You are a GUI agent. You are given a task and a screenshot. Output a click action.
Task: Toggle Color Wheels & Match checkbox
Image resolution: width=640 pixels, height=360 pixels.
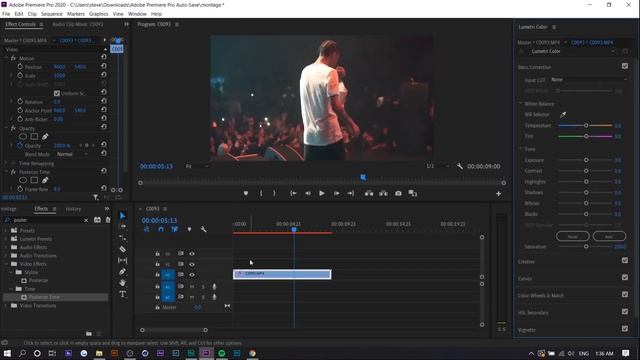(x=625, y=295)
